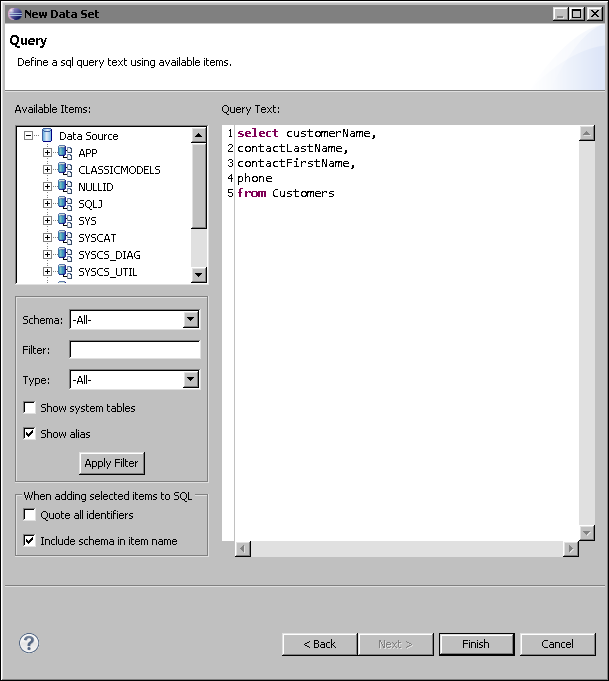
Task: Expand the SYSCAT schema node
Action: tap(47, 238)
